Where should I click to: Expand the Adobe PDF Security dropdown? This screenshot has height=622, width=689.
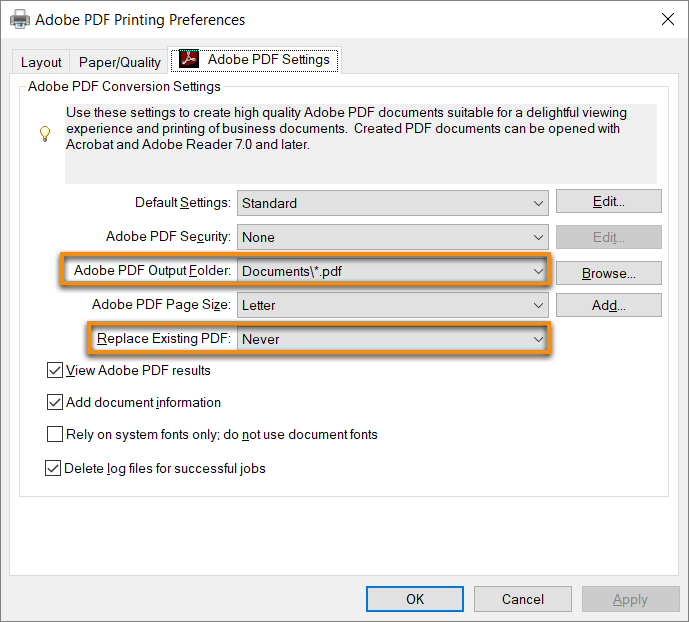click(x=393, y=237)
